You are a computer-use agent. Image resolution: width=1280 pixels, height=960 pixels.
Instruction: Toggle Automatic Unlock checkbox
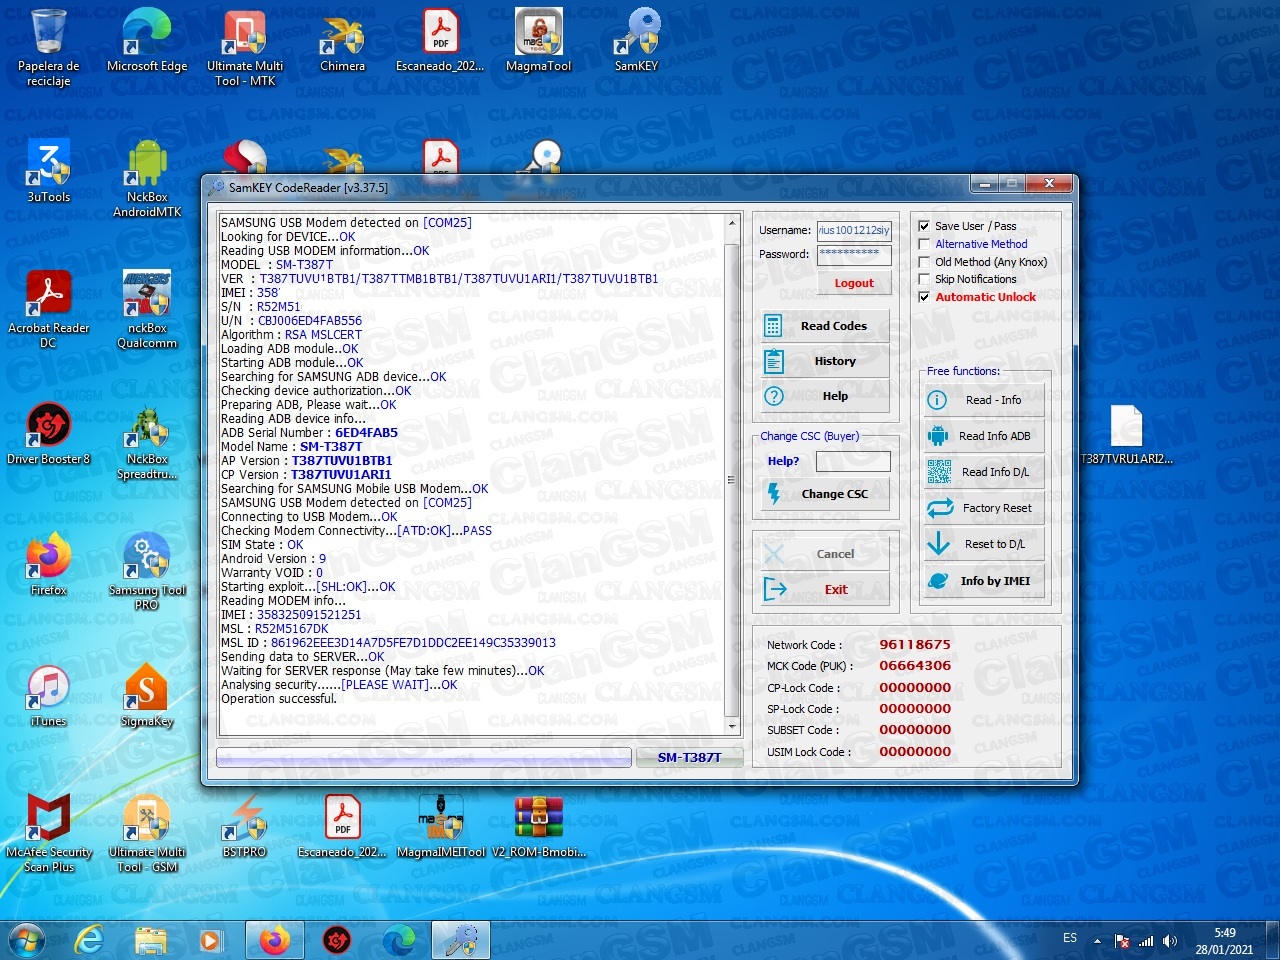point(924,297)
